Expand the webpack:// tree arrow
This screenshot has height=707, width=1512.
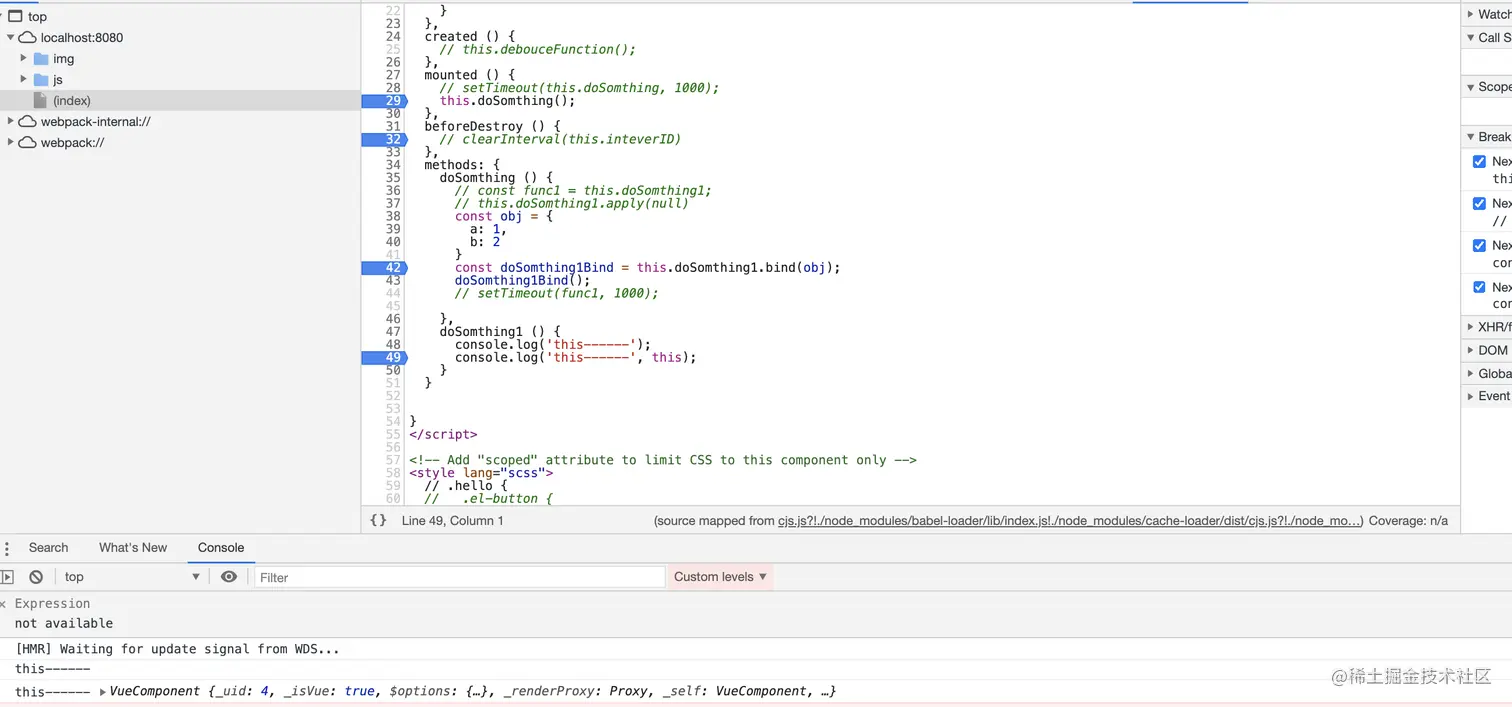(x=11, y=143)
